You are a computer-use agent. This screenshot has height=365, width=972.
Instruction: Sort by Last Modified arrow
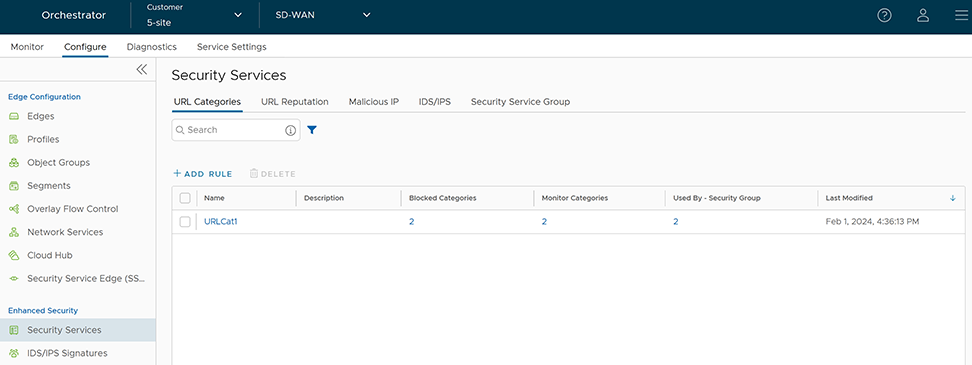coord(953,198)
